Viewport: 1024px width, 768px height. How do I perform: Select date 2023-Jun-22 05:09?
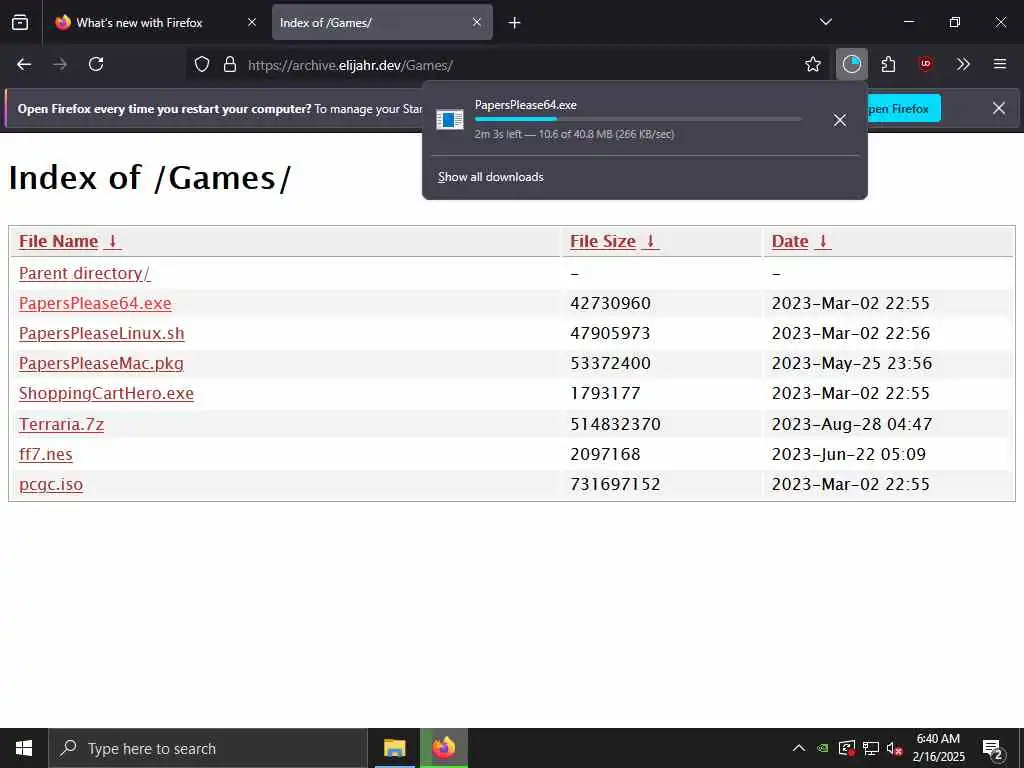849,454
